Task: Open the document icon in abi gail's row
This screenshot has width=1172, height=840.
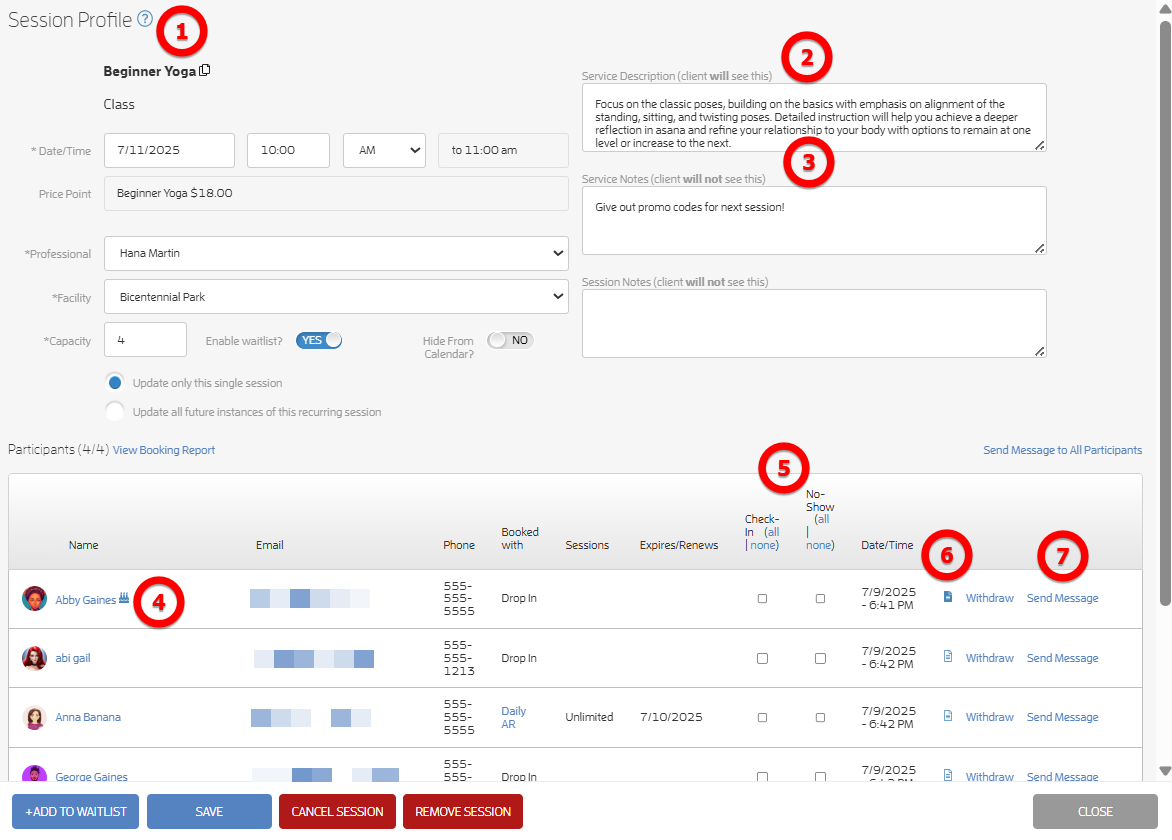Action: (948, 656)
